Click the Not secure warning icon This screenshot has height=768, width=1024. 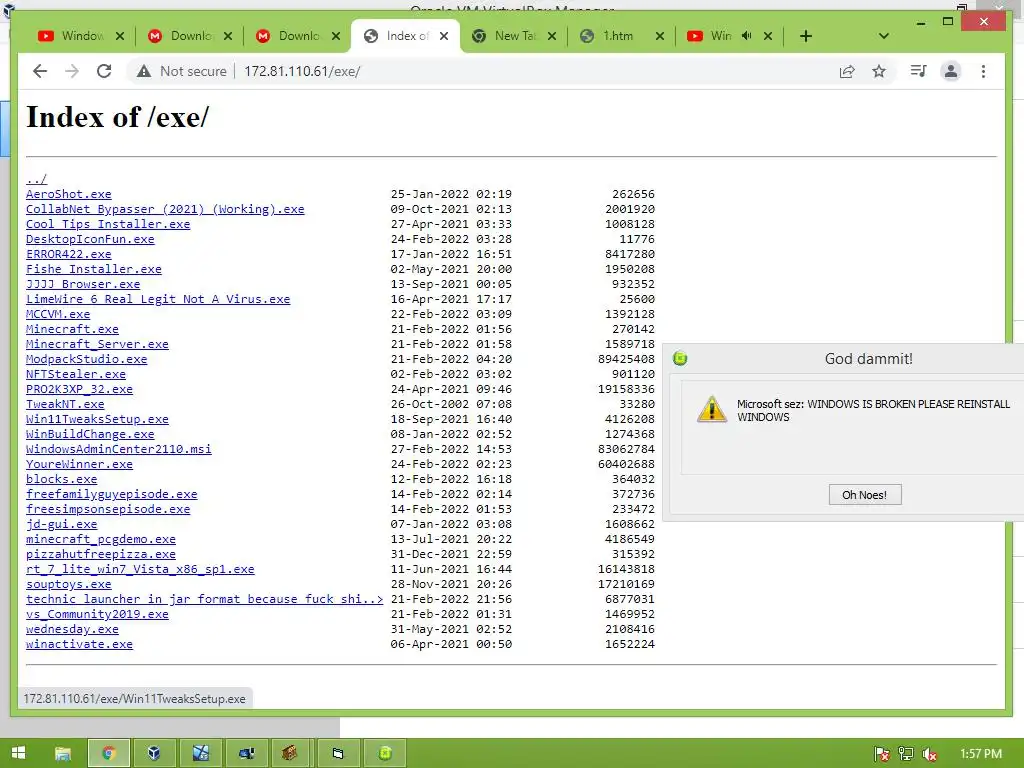[x=144, y=71]
